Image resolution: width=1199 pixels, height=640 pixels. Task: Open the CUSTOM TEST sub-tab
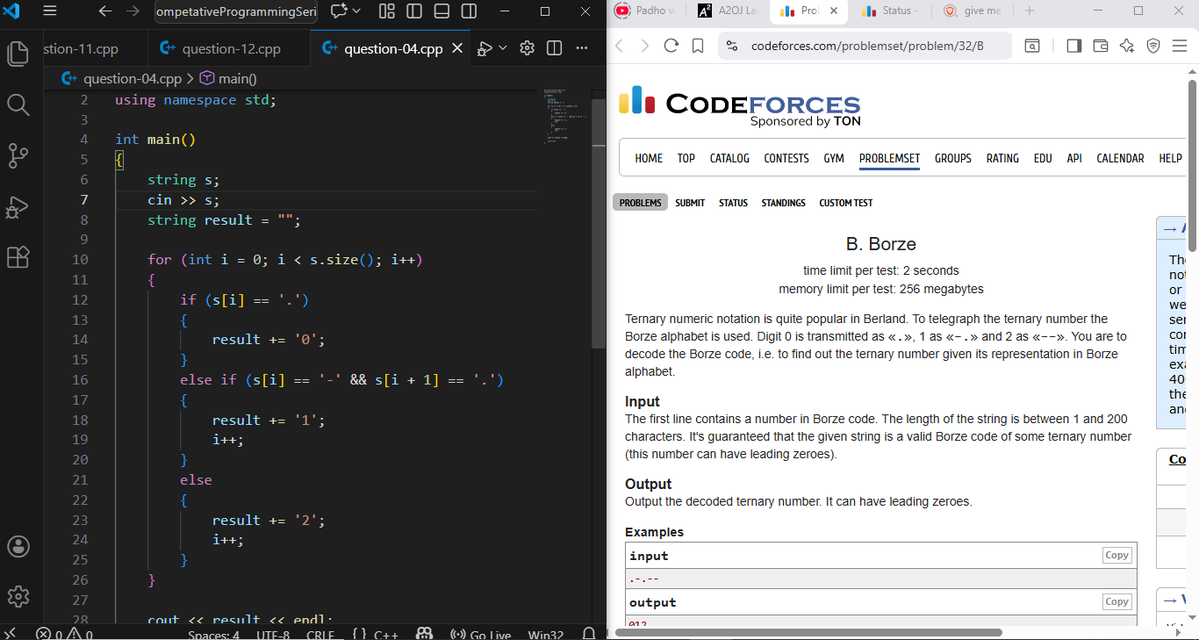846,203
